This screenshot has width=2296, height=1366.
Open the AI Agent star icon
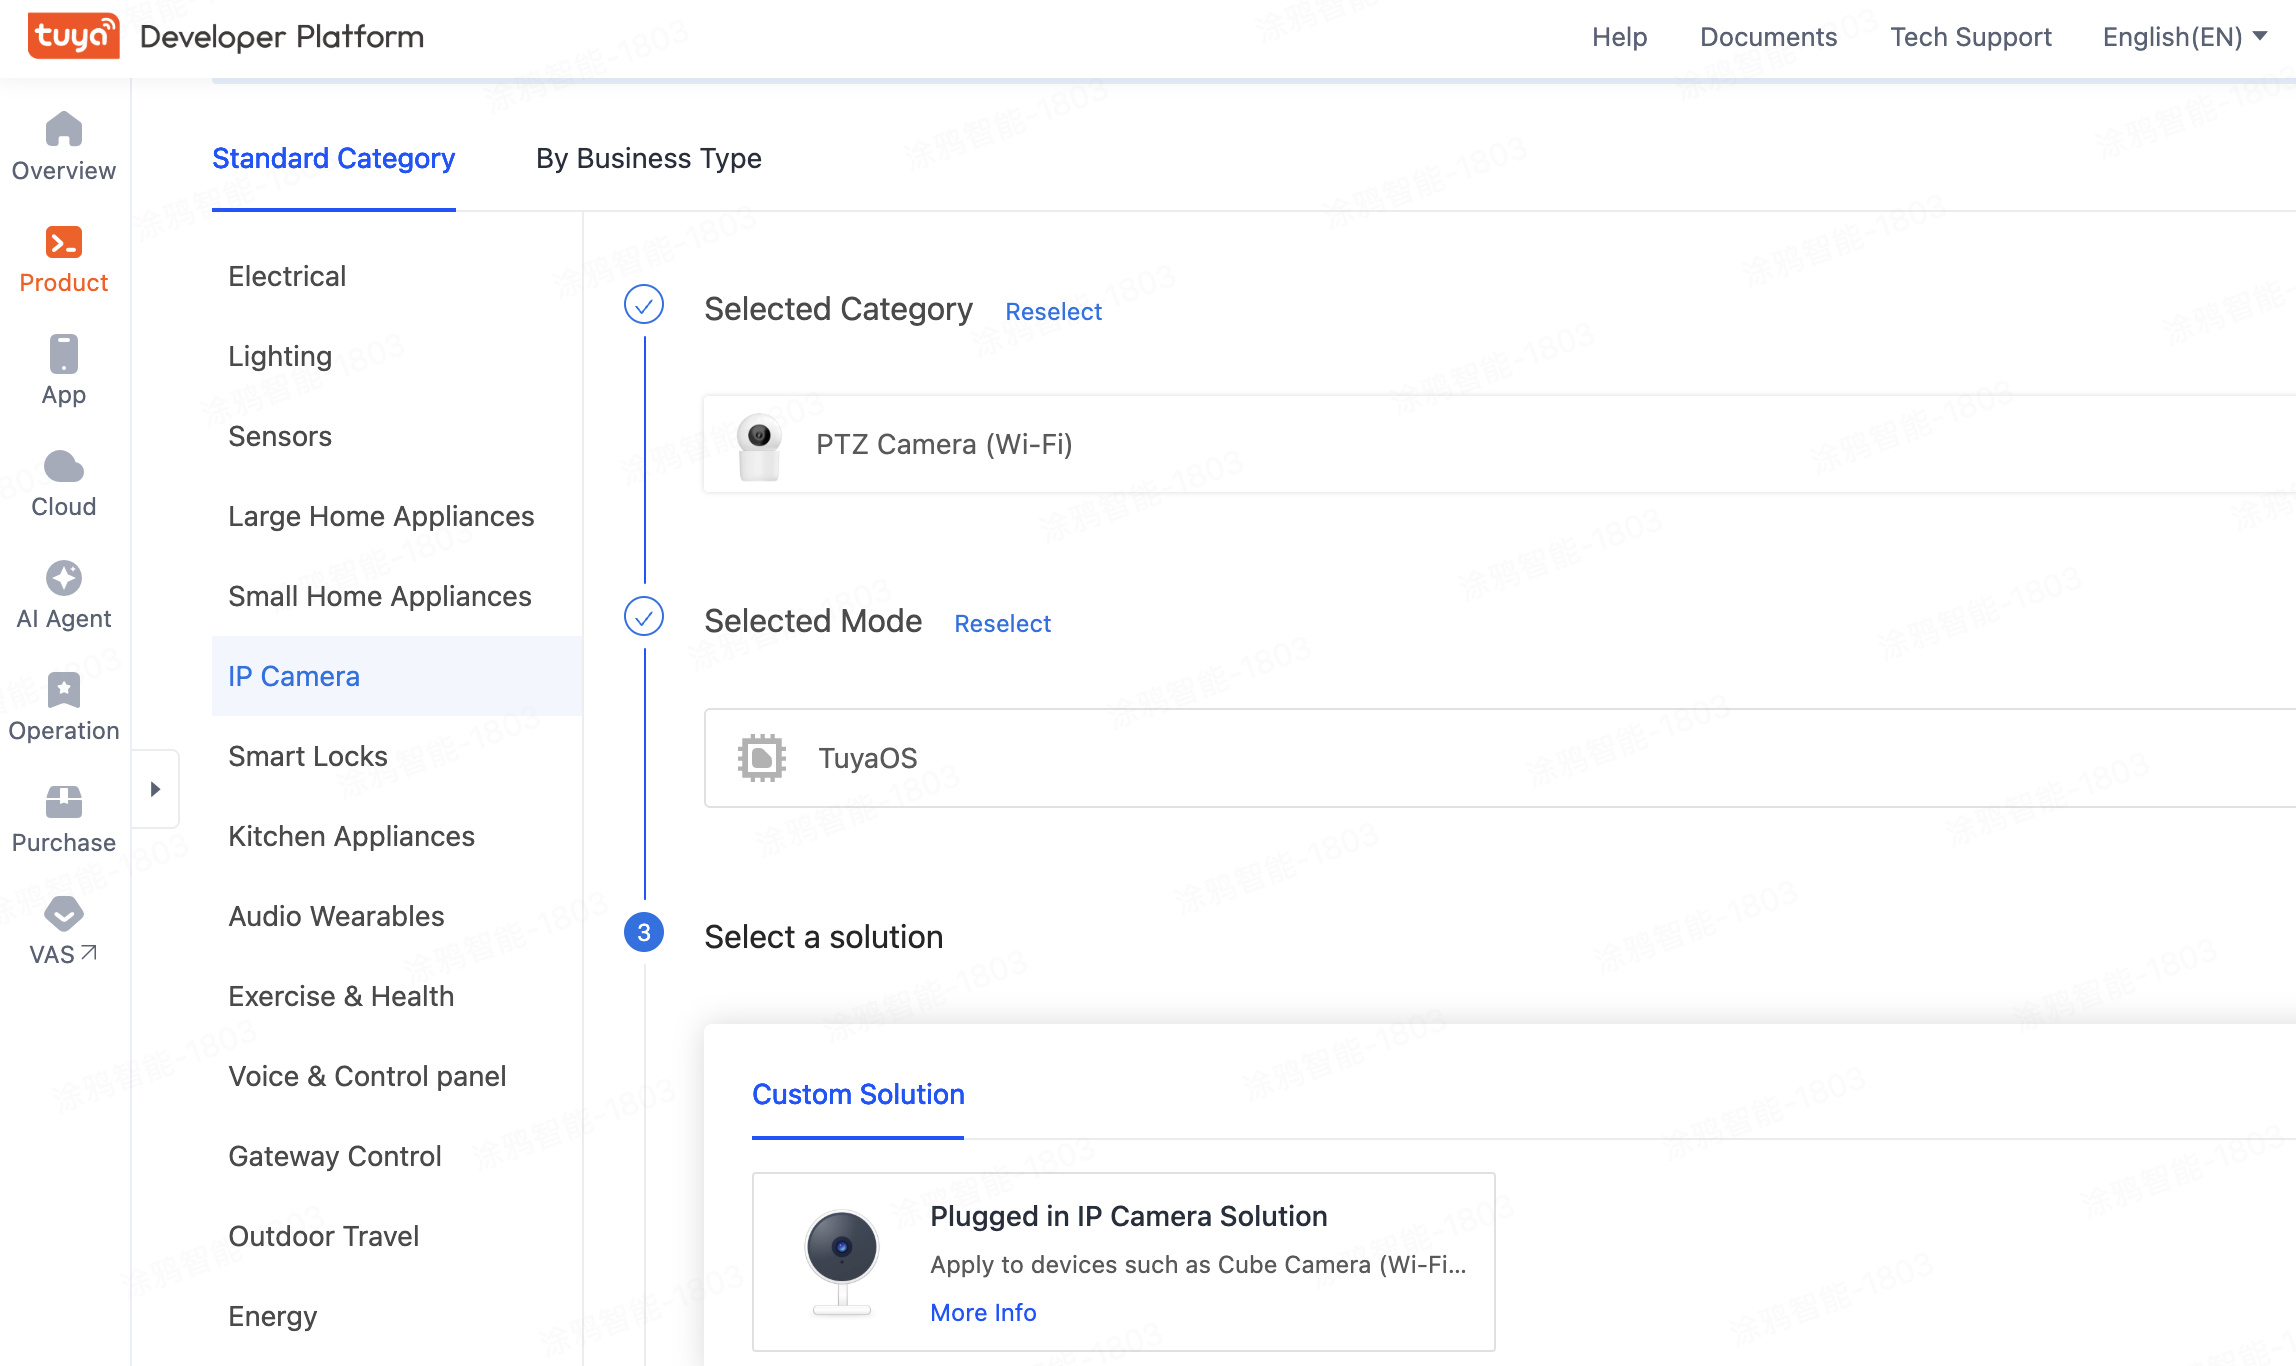[x=64, y=578]
